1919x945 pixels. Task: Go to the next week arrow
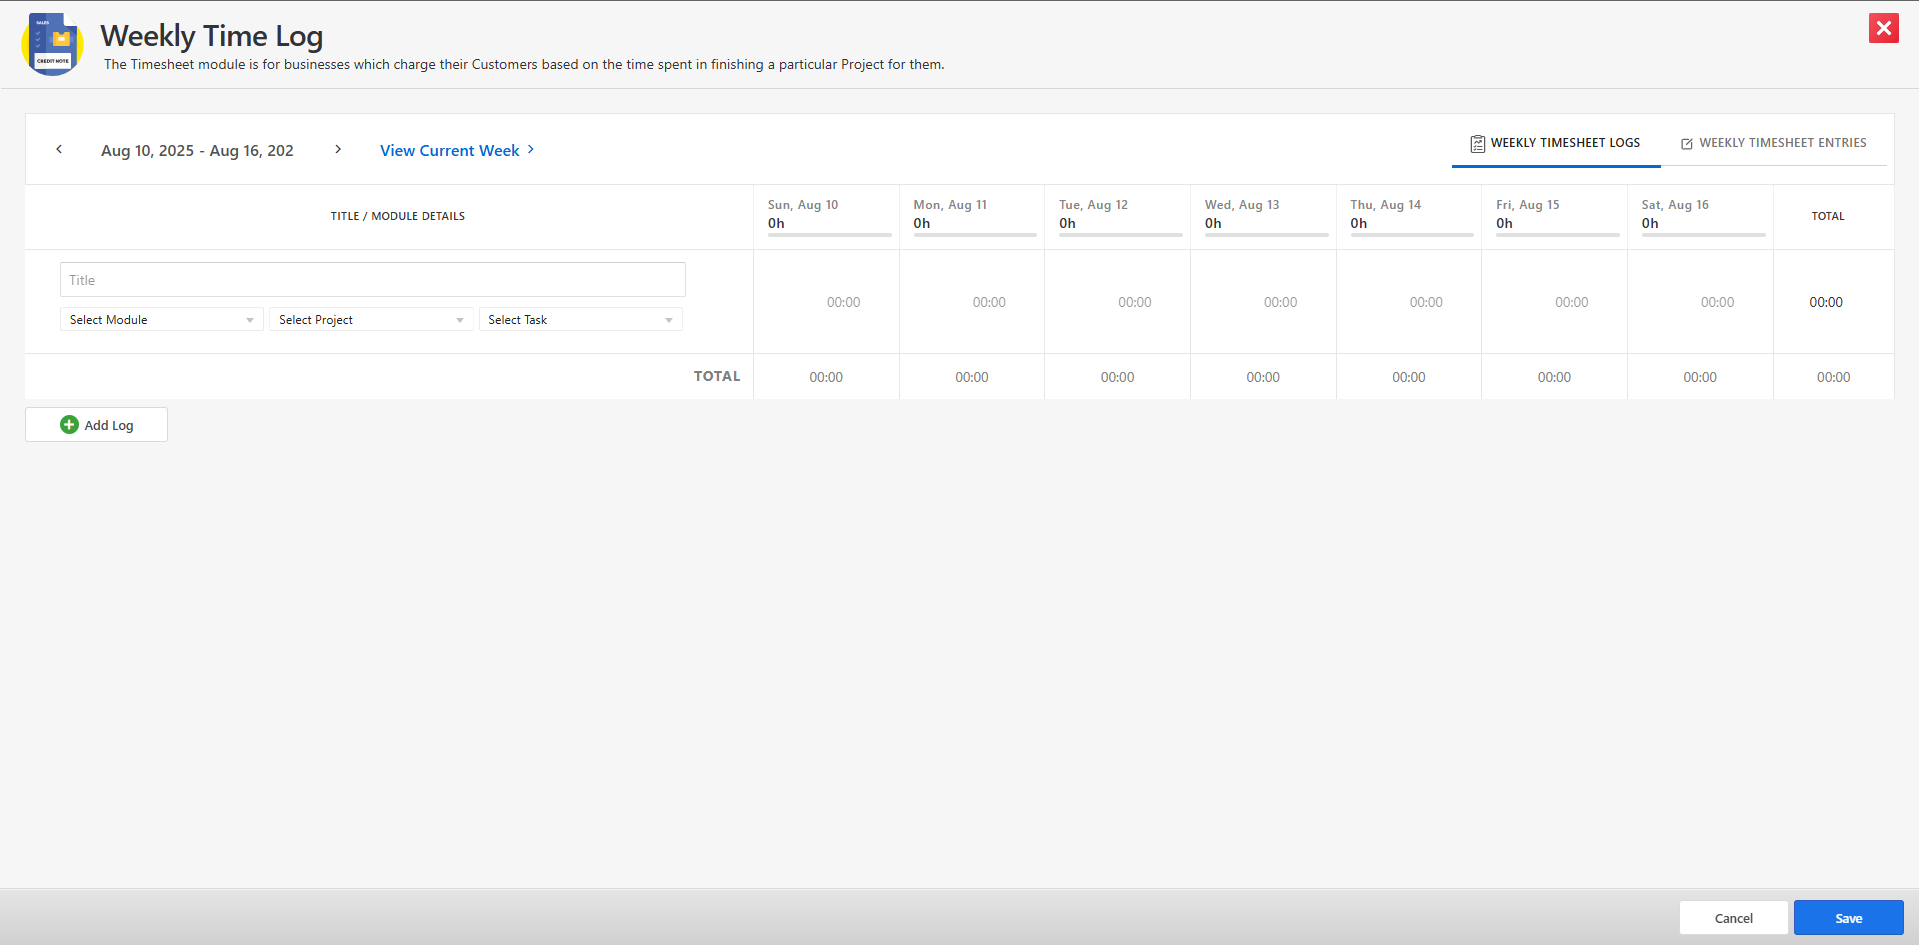(x=338, y=149)
